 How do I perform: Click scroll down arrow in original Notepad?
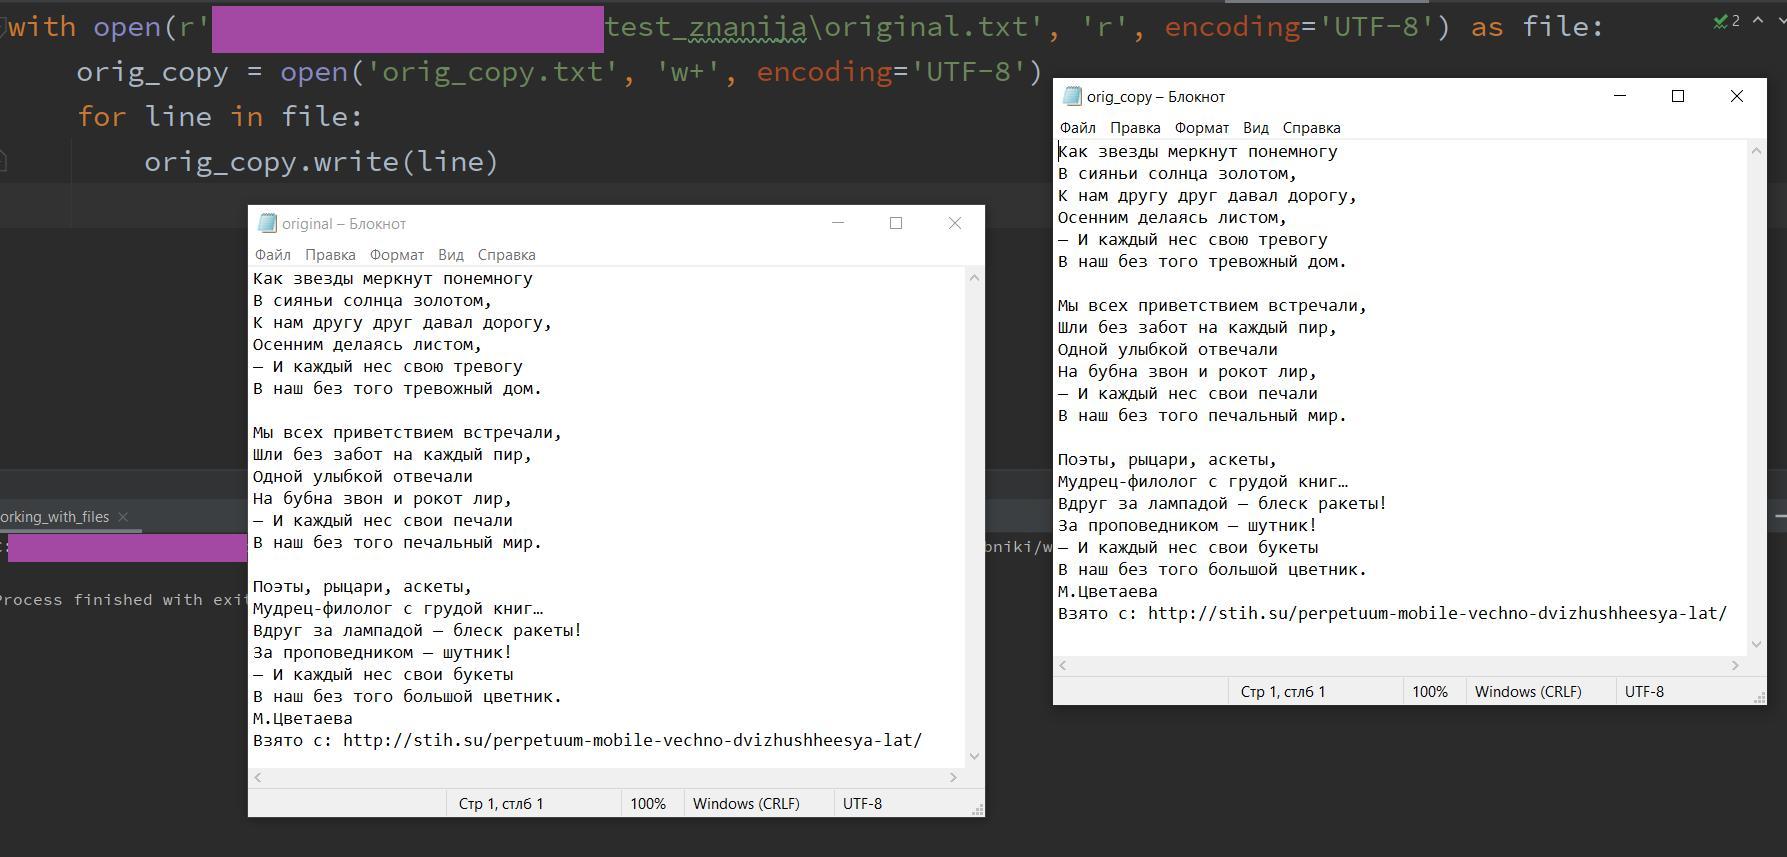coord(974,757)
